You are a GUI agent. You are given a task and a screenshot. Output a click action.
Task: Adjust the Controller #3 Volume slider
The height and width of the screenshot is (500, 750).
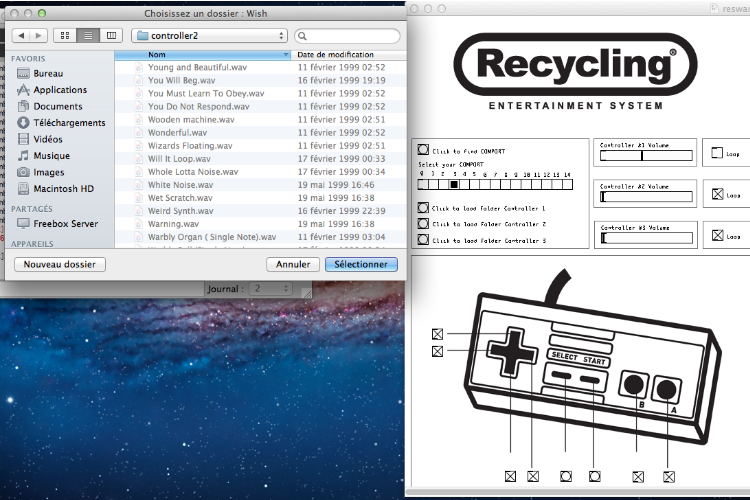(x=646, y=238)
